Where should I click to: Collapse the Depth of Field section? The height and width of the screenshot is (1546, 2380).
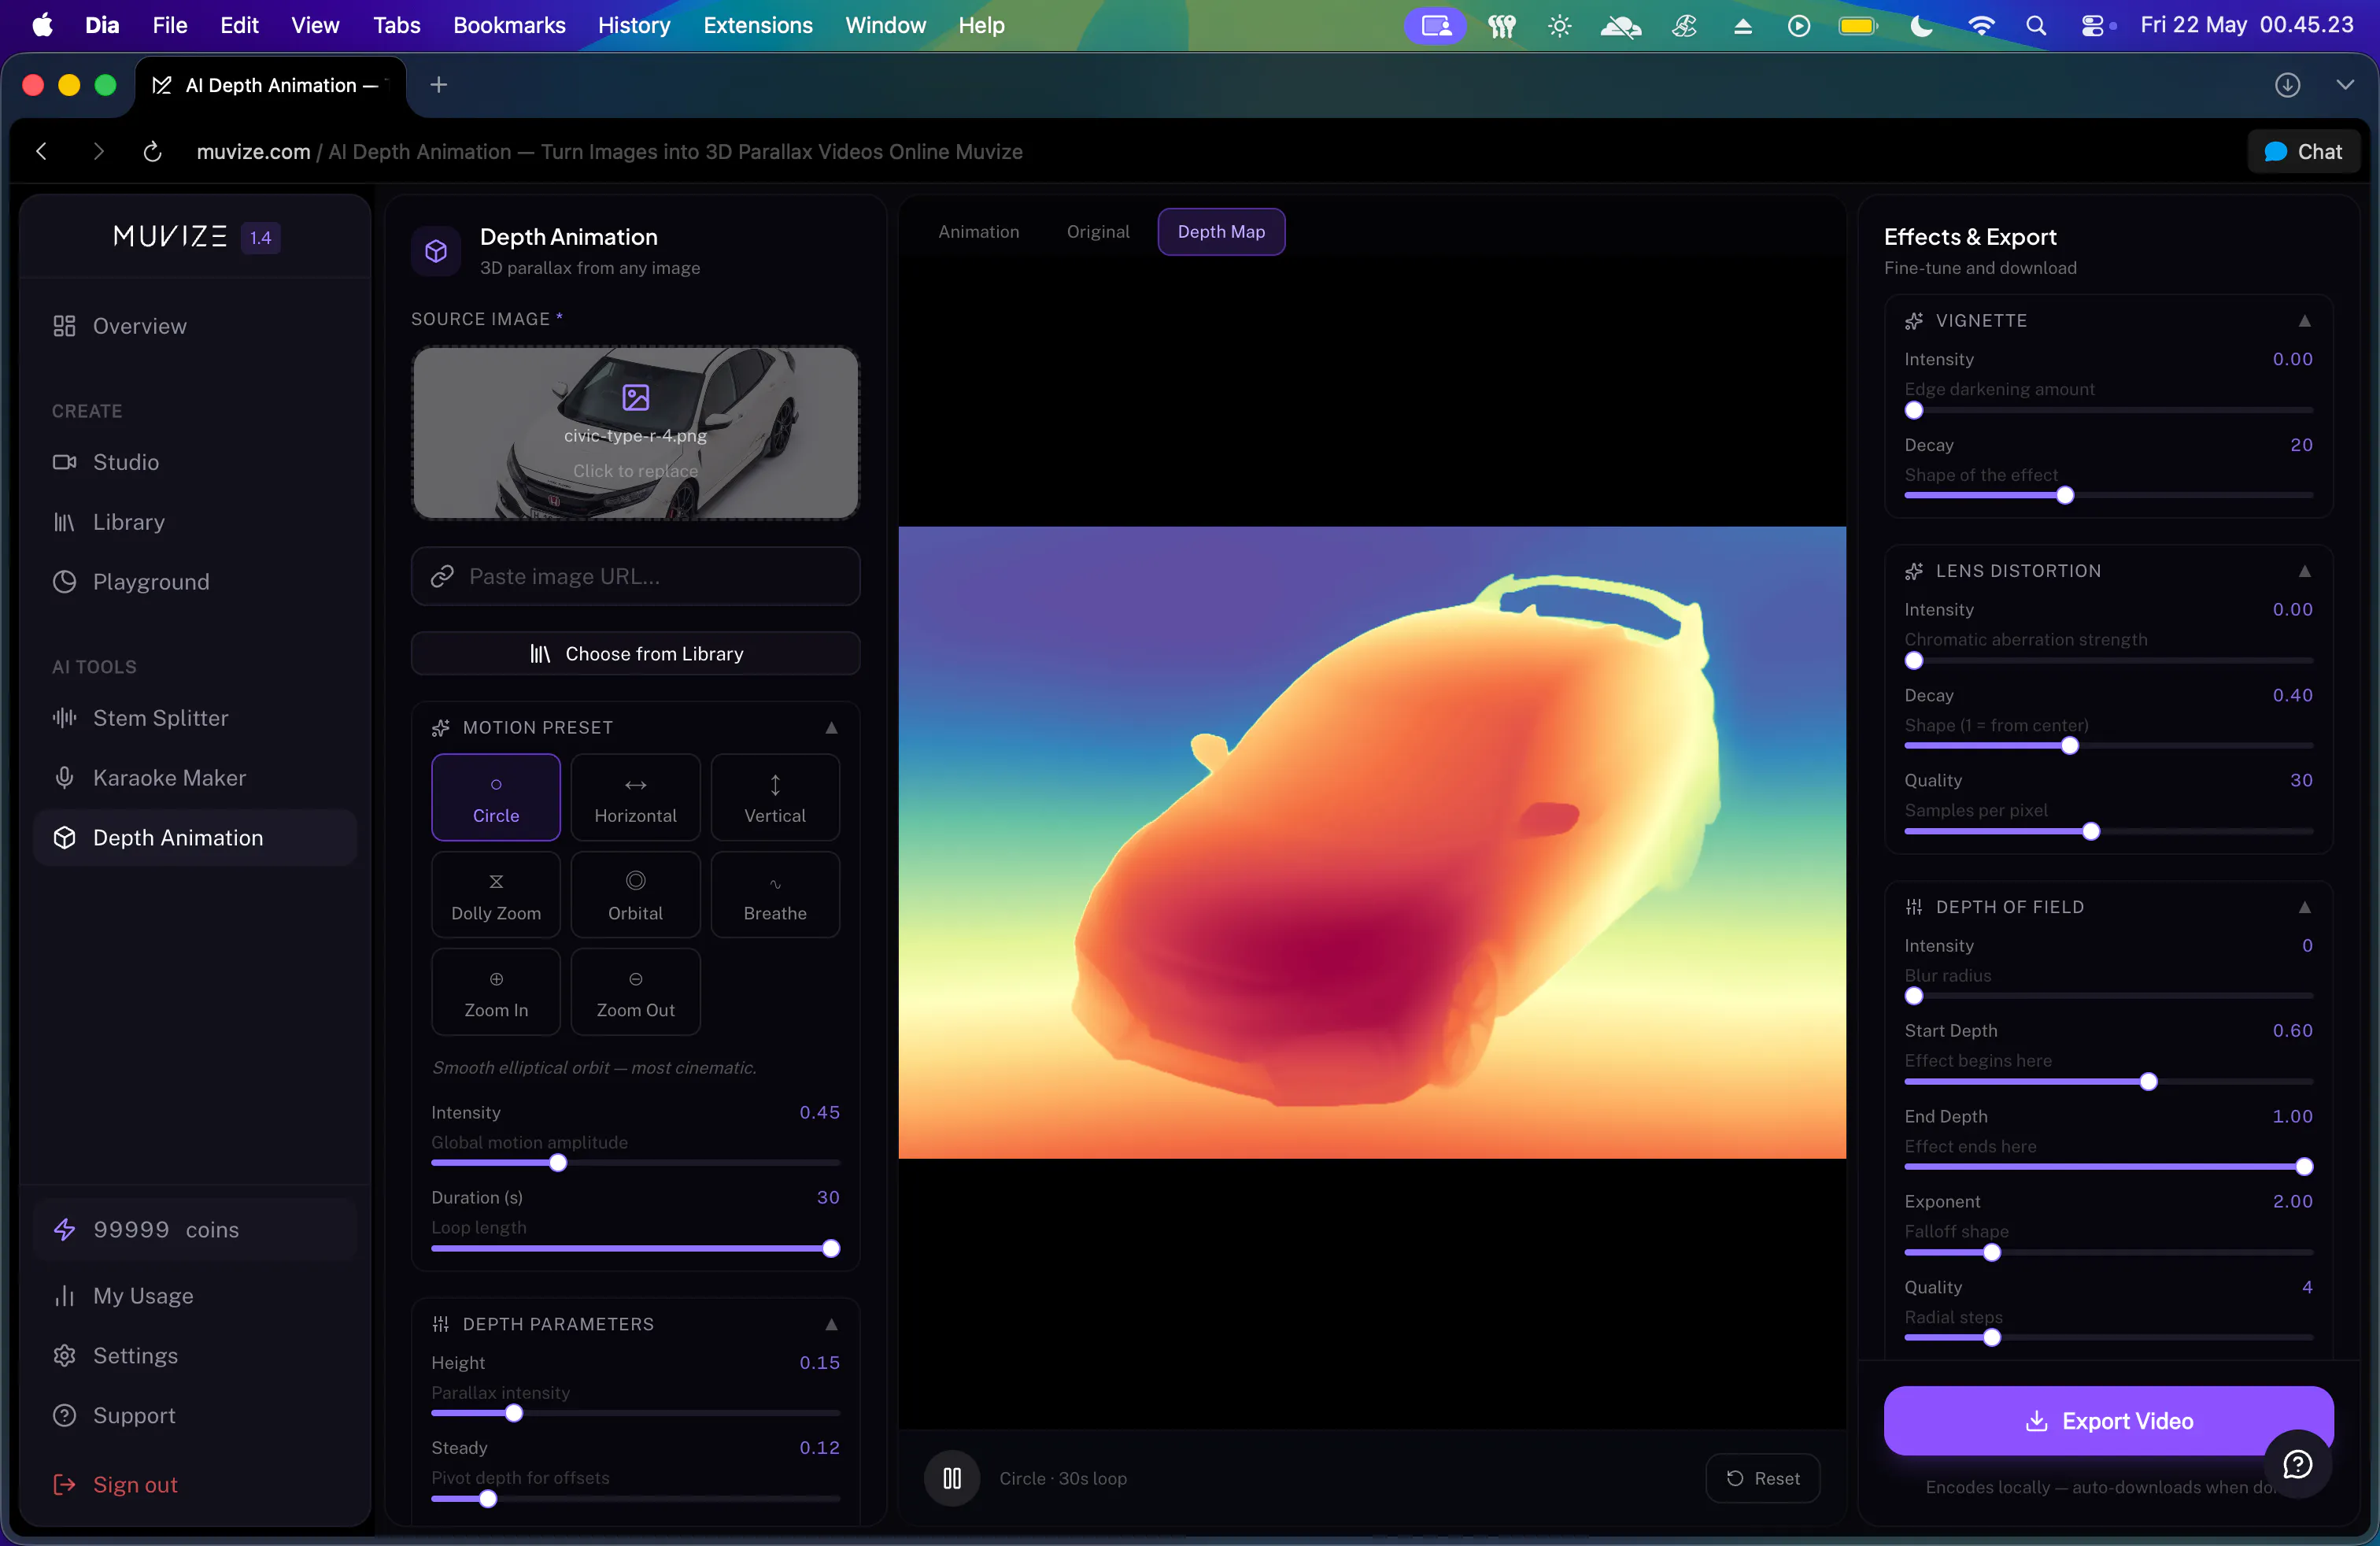click(x=2304, y=907)
